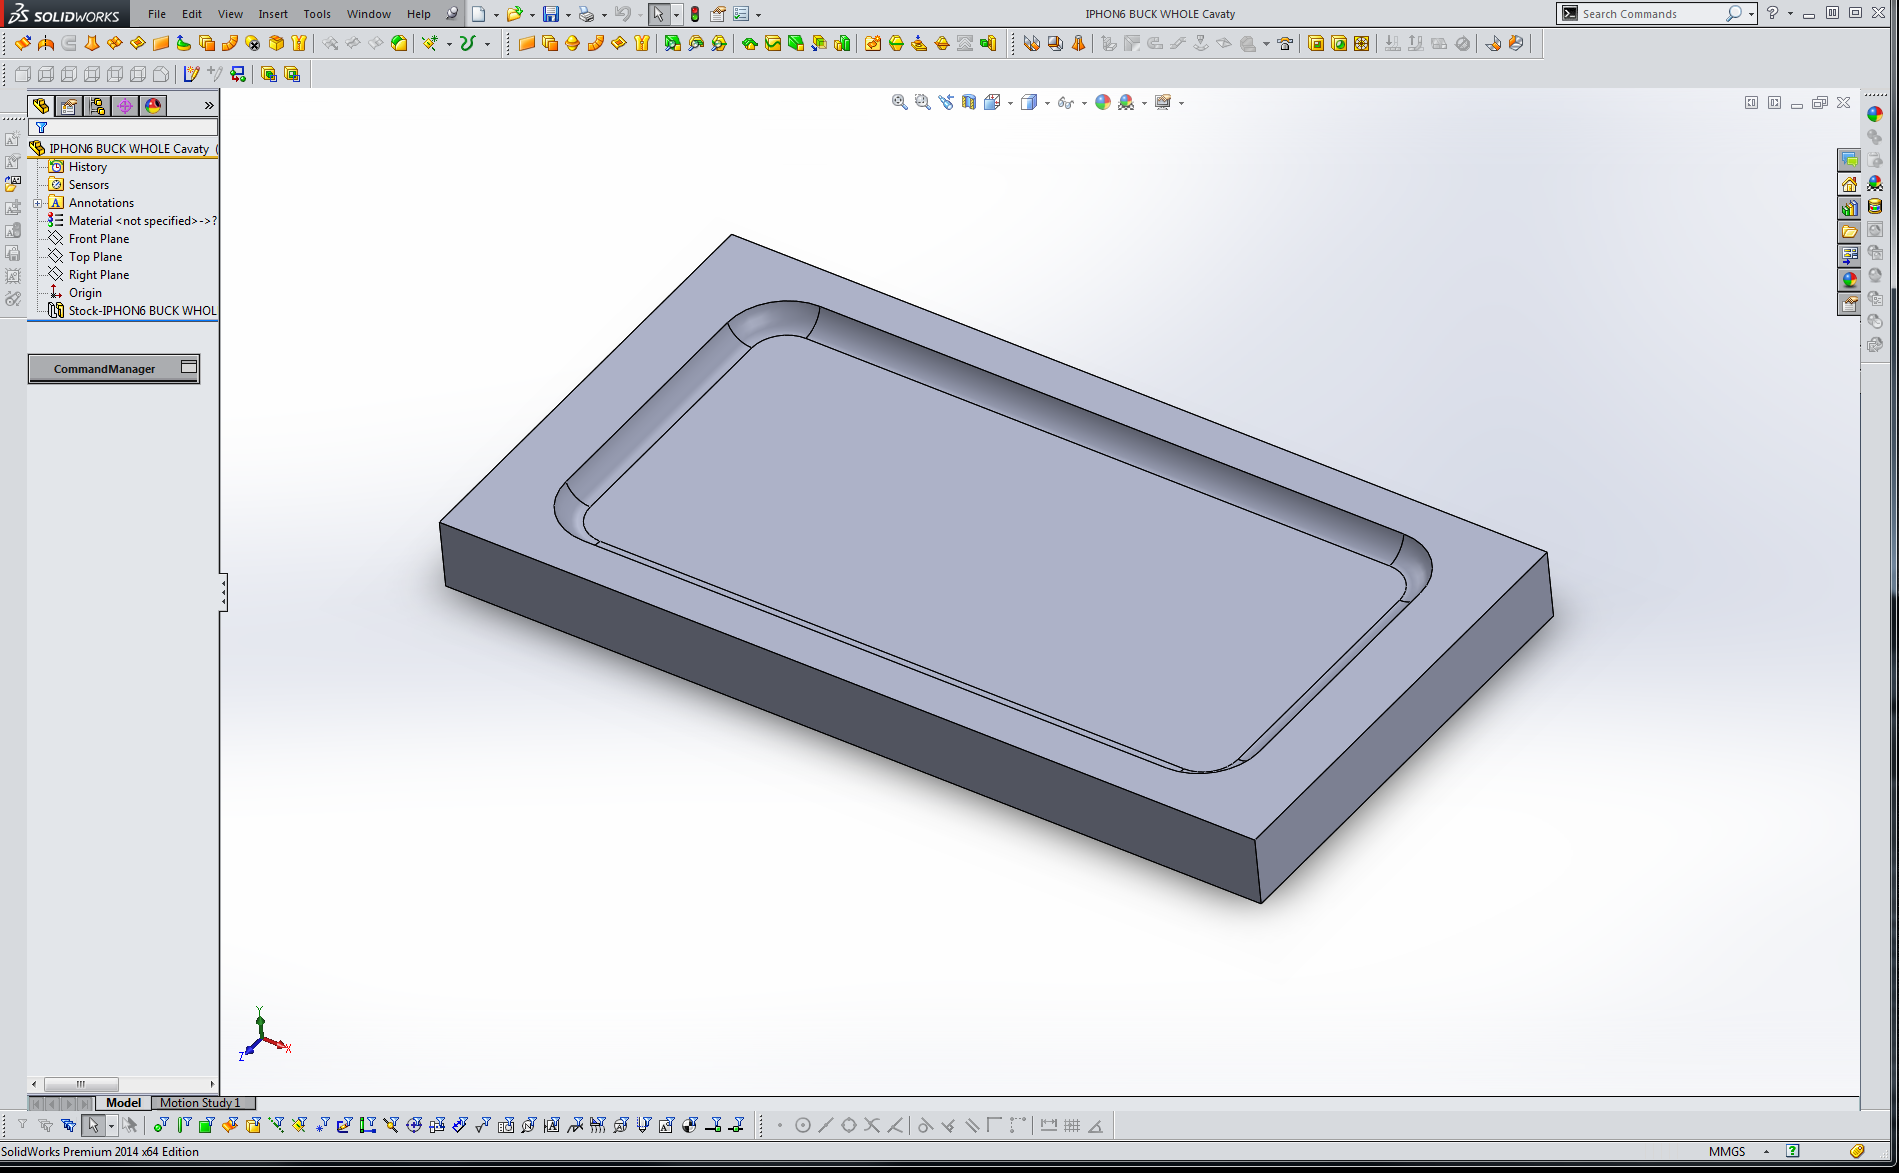Click the CommandManager floating toolbar button
The height and width of the screenshot is (1173, 1899).
pos(114,369)
